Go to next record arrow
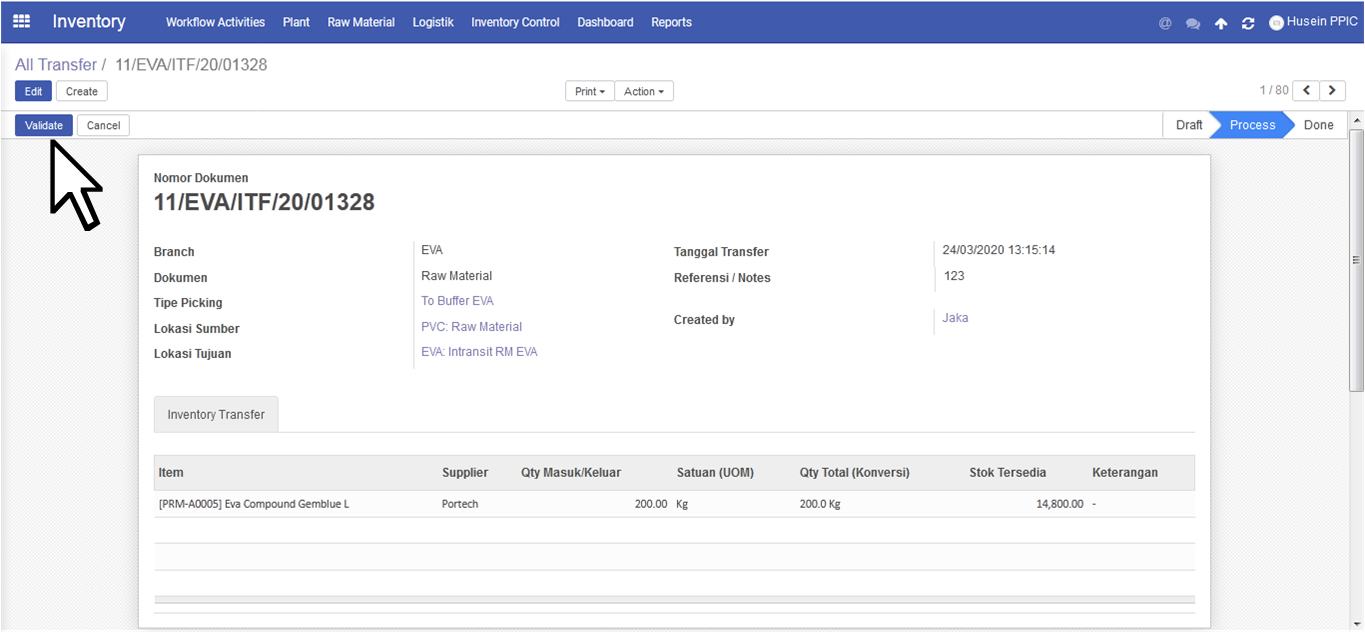The image size is (1365, 632). point(1332,91)
